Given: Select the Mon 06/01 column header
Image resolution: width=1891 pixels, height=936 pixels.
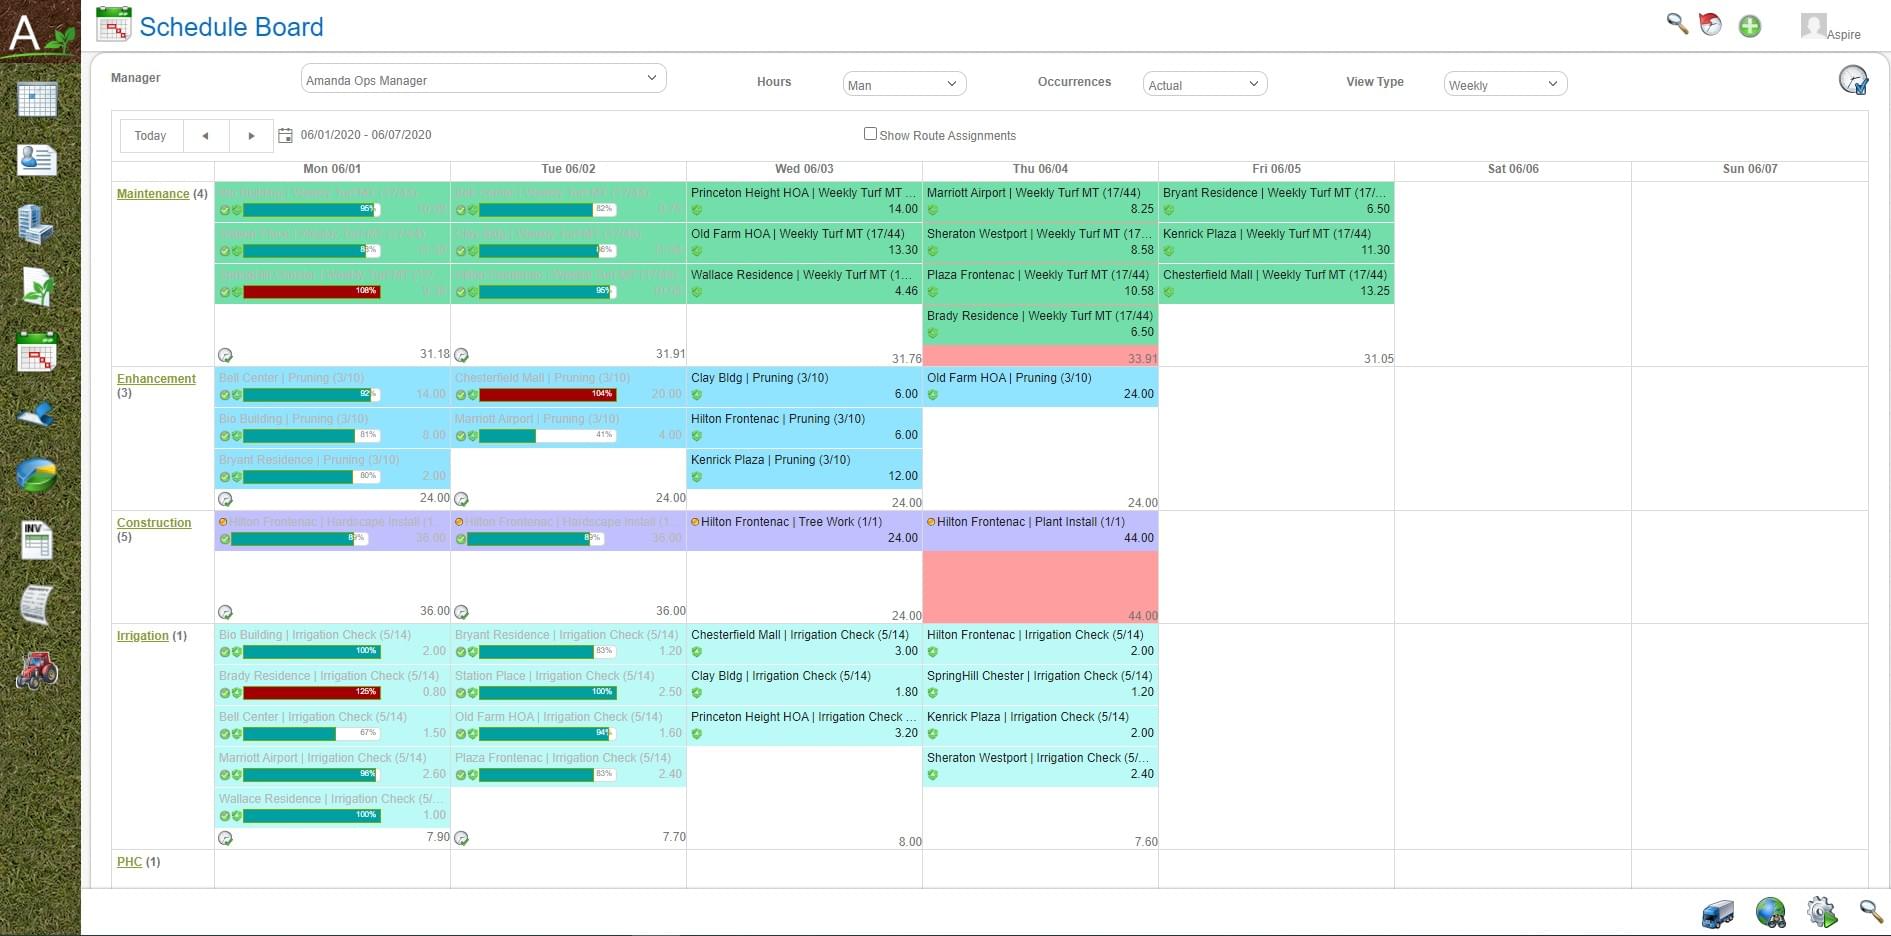Looking at the screenshot, I should click(332, 169).
